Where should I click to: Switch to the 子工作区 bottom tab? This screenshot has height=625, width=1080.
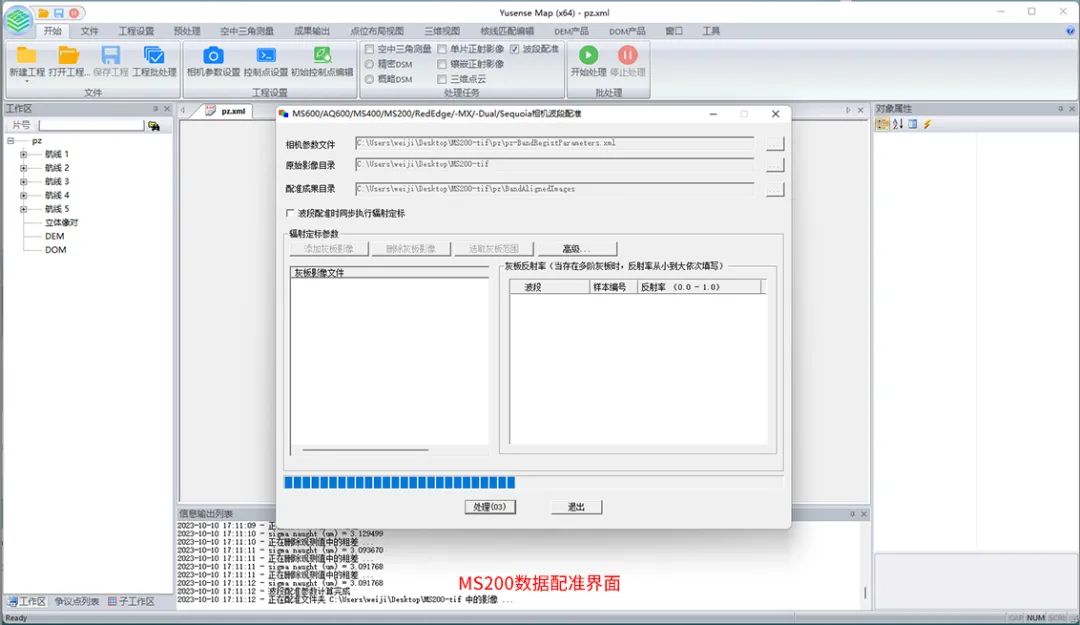click(131, 601)
